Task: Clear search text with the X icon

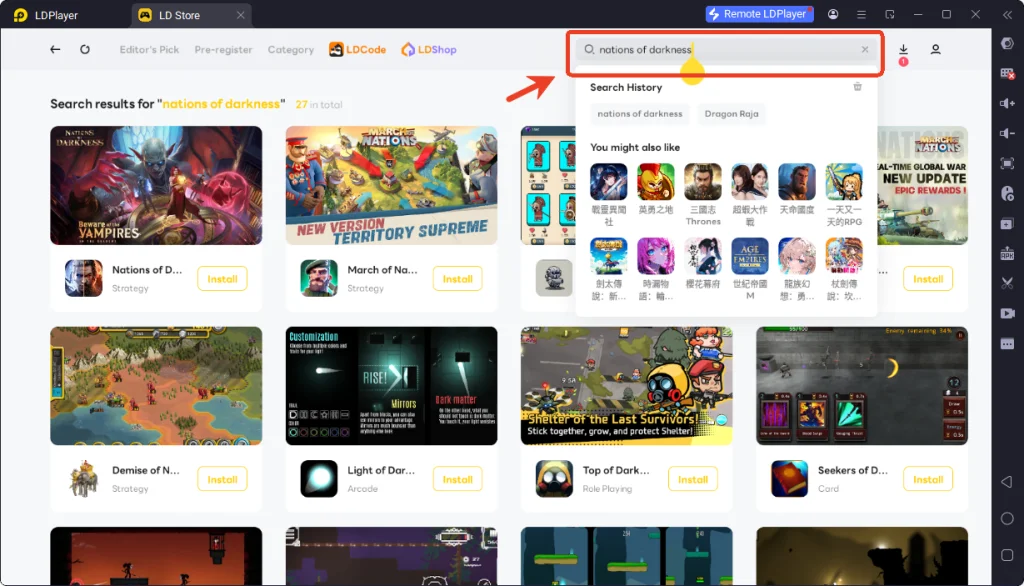Action: [x=865, y=50]
